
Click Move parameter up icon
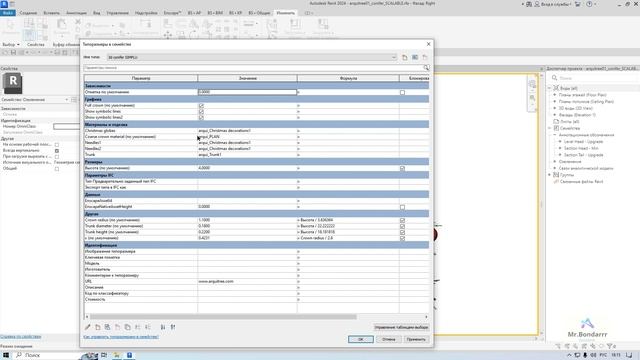click(138, 327)
